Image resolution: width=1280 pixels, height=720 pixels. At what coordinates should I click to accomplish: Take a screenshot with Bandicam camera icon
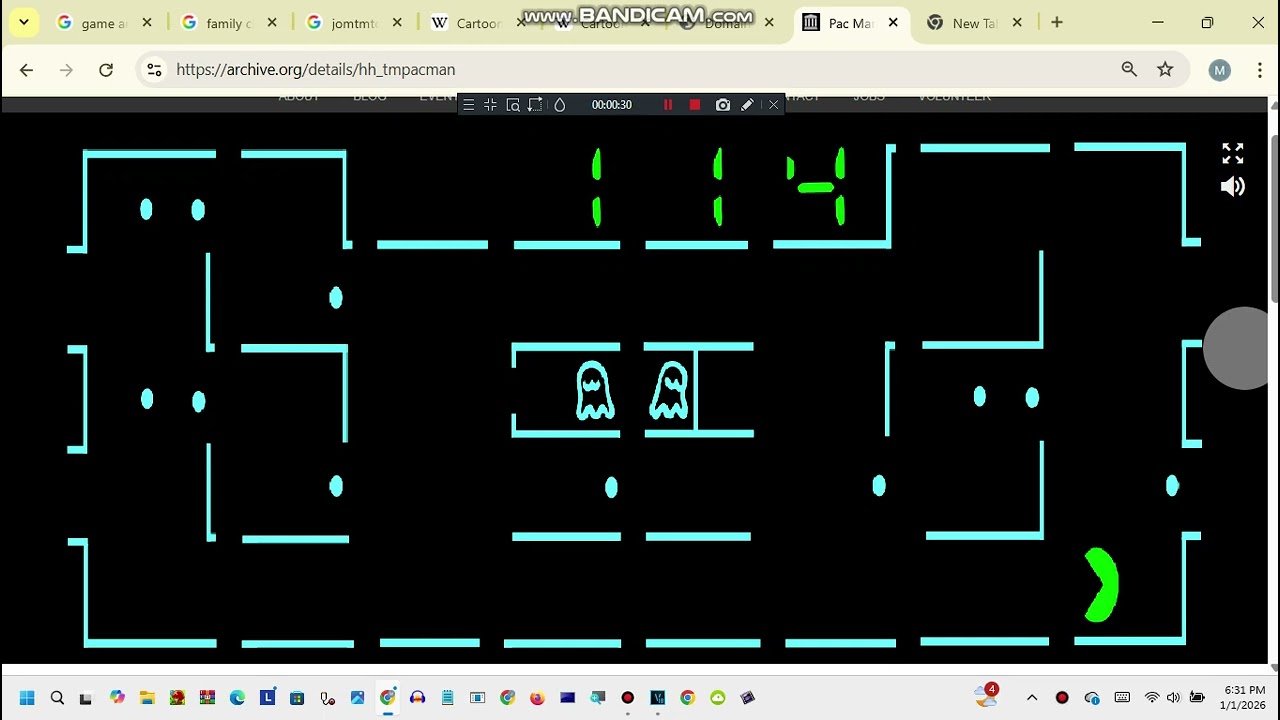point(723,105)
